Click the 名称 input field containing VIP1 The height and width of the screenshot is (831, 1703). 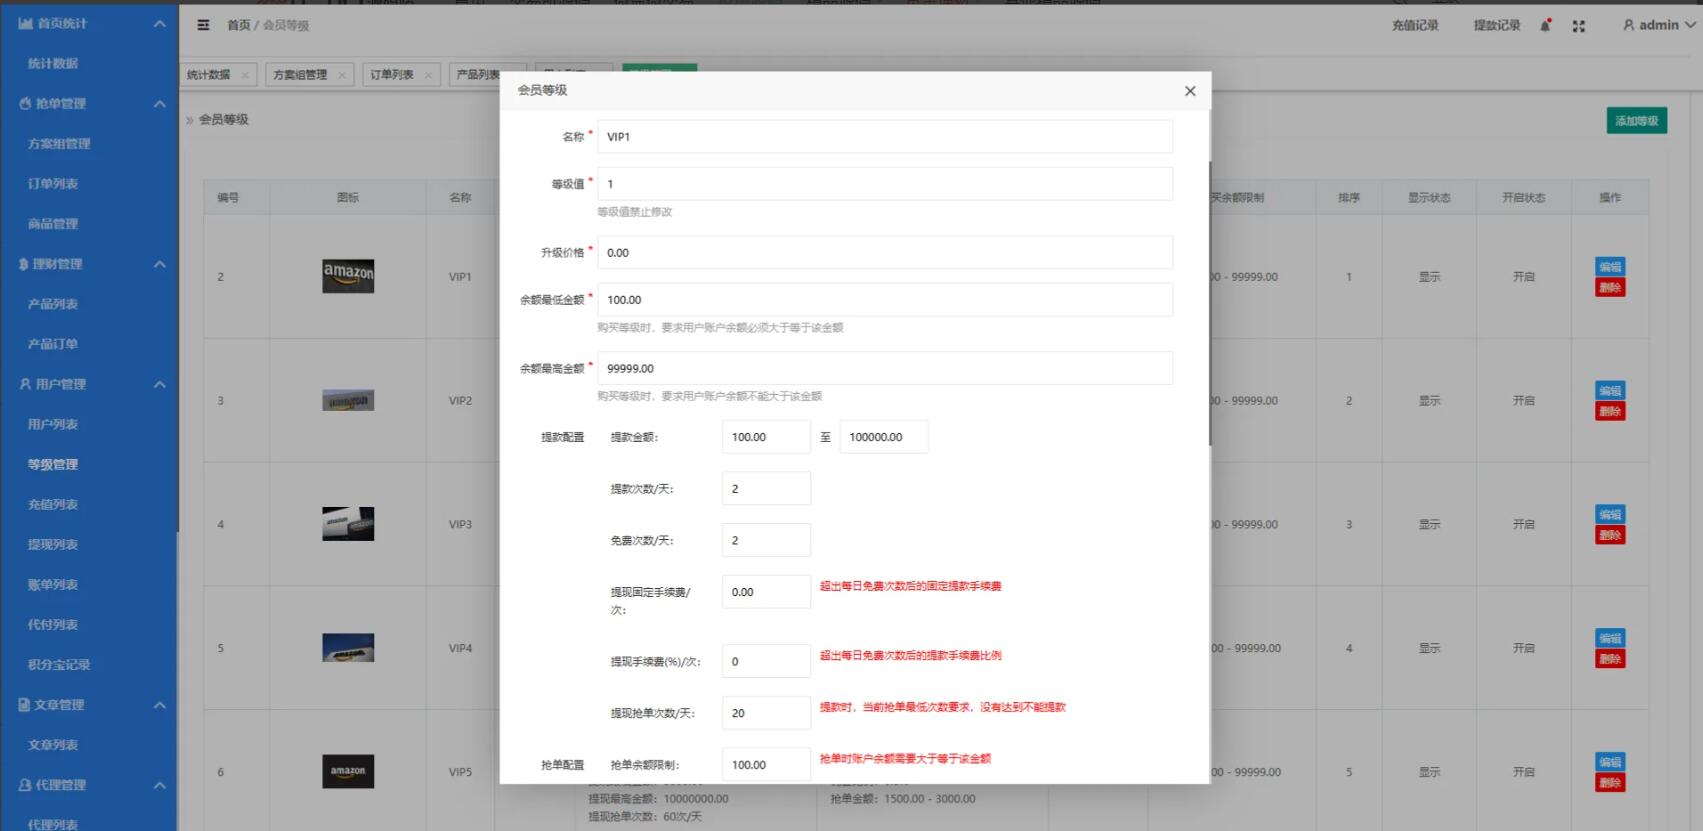pos(884,137)
